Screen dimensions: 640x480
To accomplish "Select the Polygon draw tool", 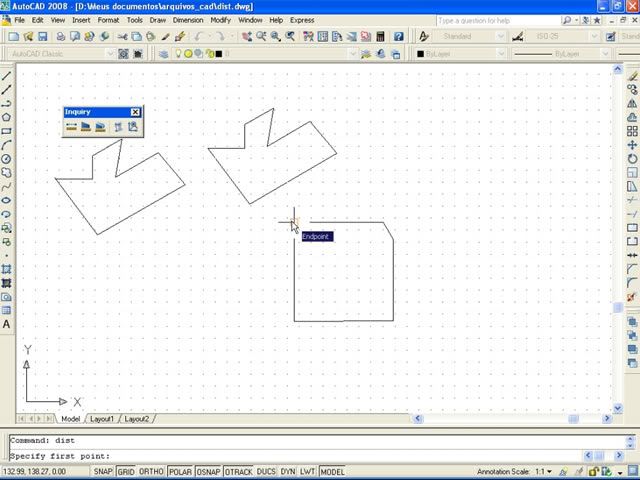I will pos(6,118).
